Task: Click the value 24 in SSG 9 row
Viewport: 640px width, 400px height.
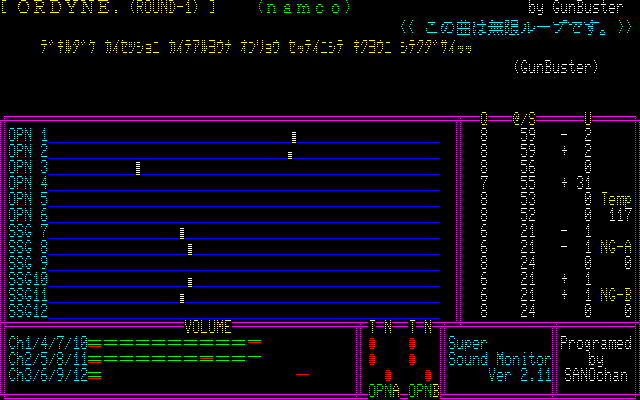Action: pyautogui.click(x=528, y=263)
